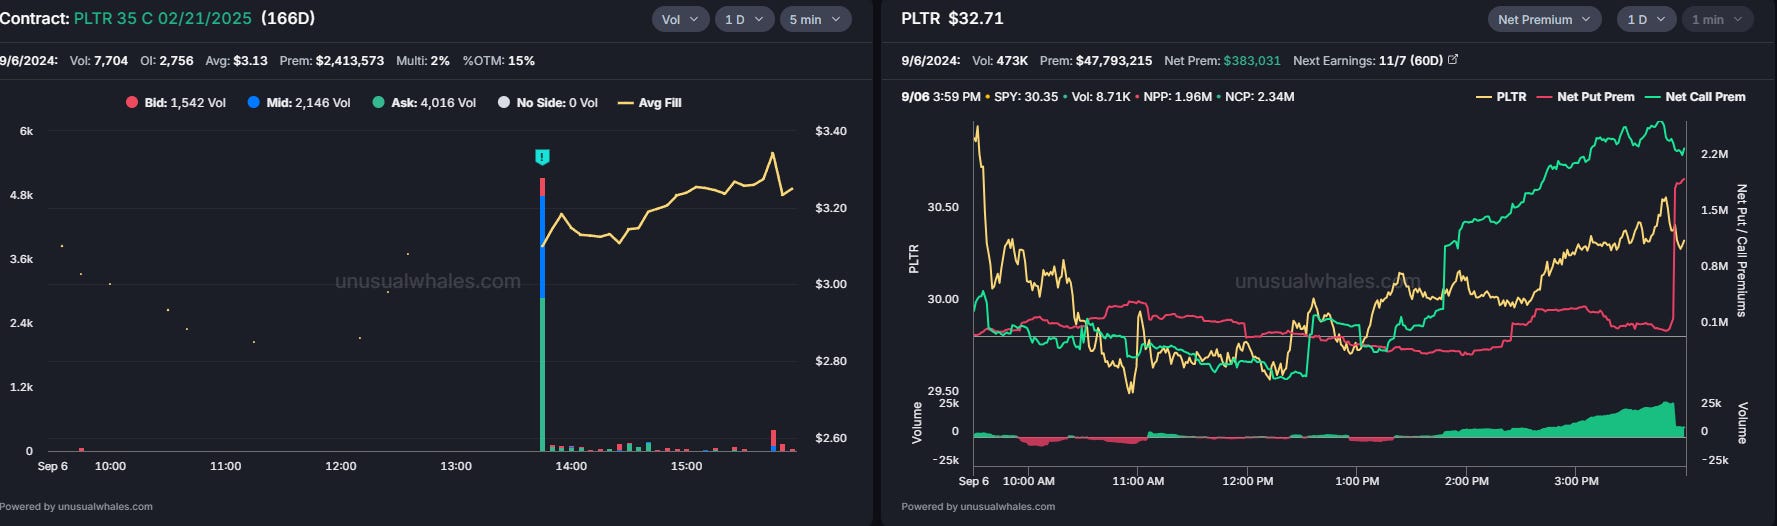Image resolution: width=1777 pixels, height=526 pixels.
Task: Toggle the Mid volume legend item
Action: (x=299, y=103)
